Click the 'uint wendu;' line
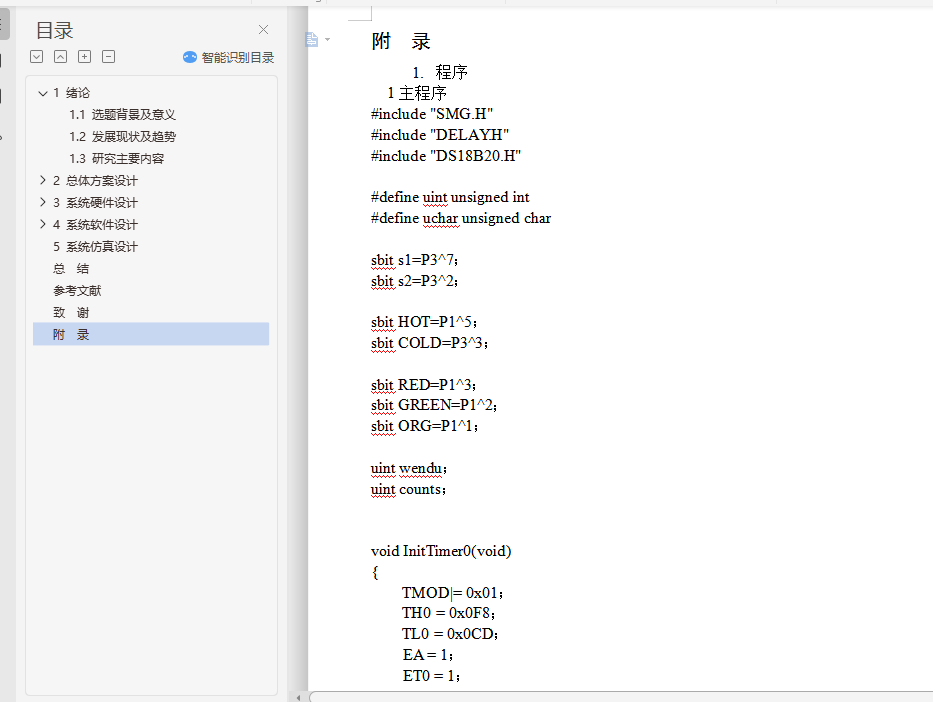The height and width of the screenshot is (702, 933). coord(409,469)
